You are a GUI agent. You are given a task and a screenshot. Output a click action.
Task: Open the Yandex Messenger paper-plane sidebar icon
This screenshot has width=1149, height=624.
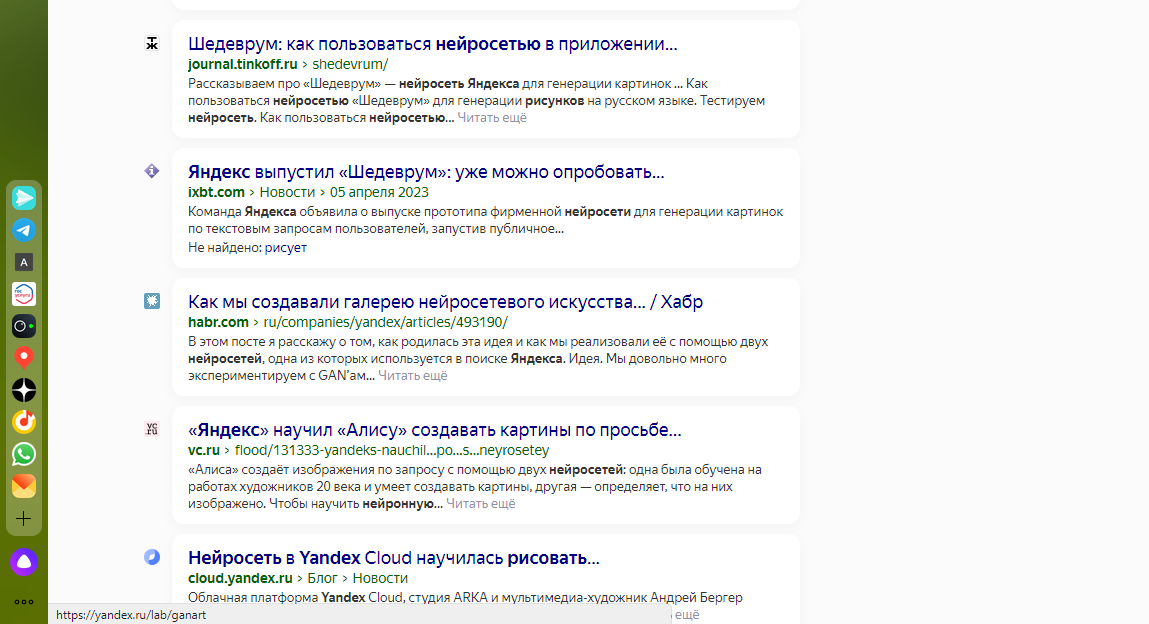tap(23, 198)
